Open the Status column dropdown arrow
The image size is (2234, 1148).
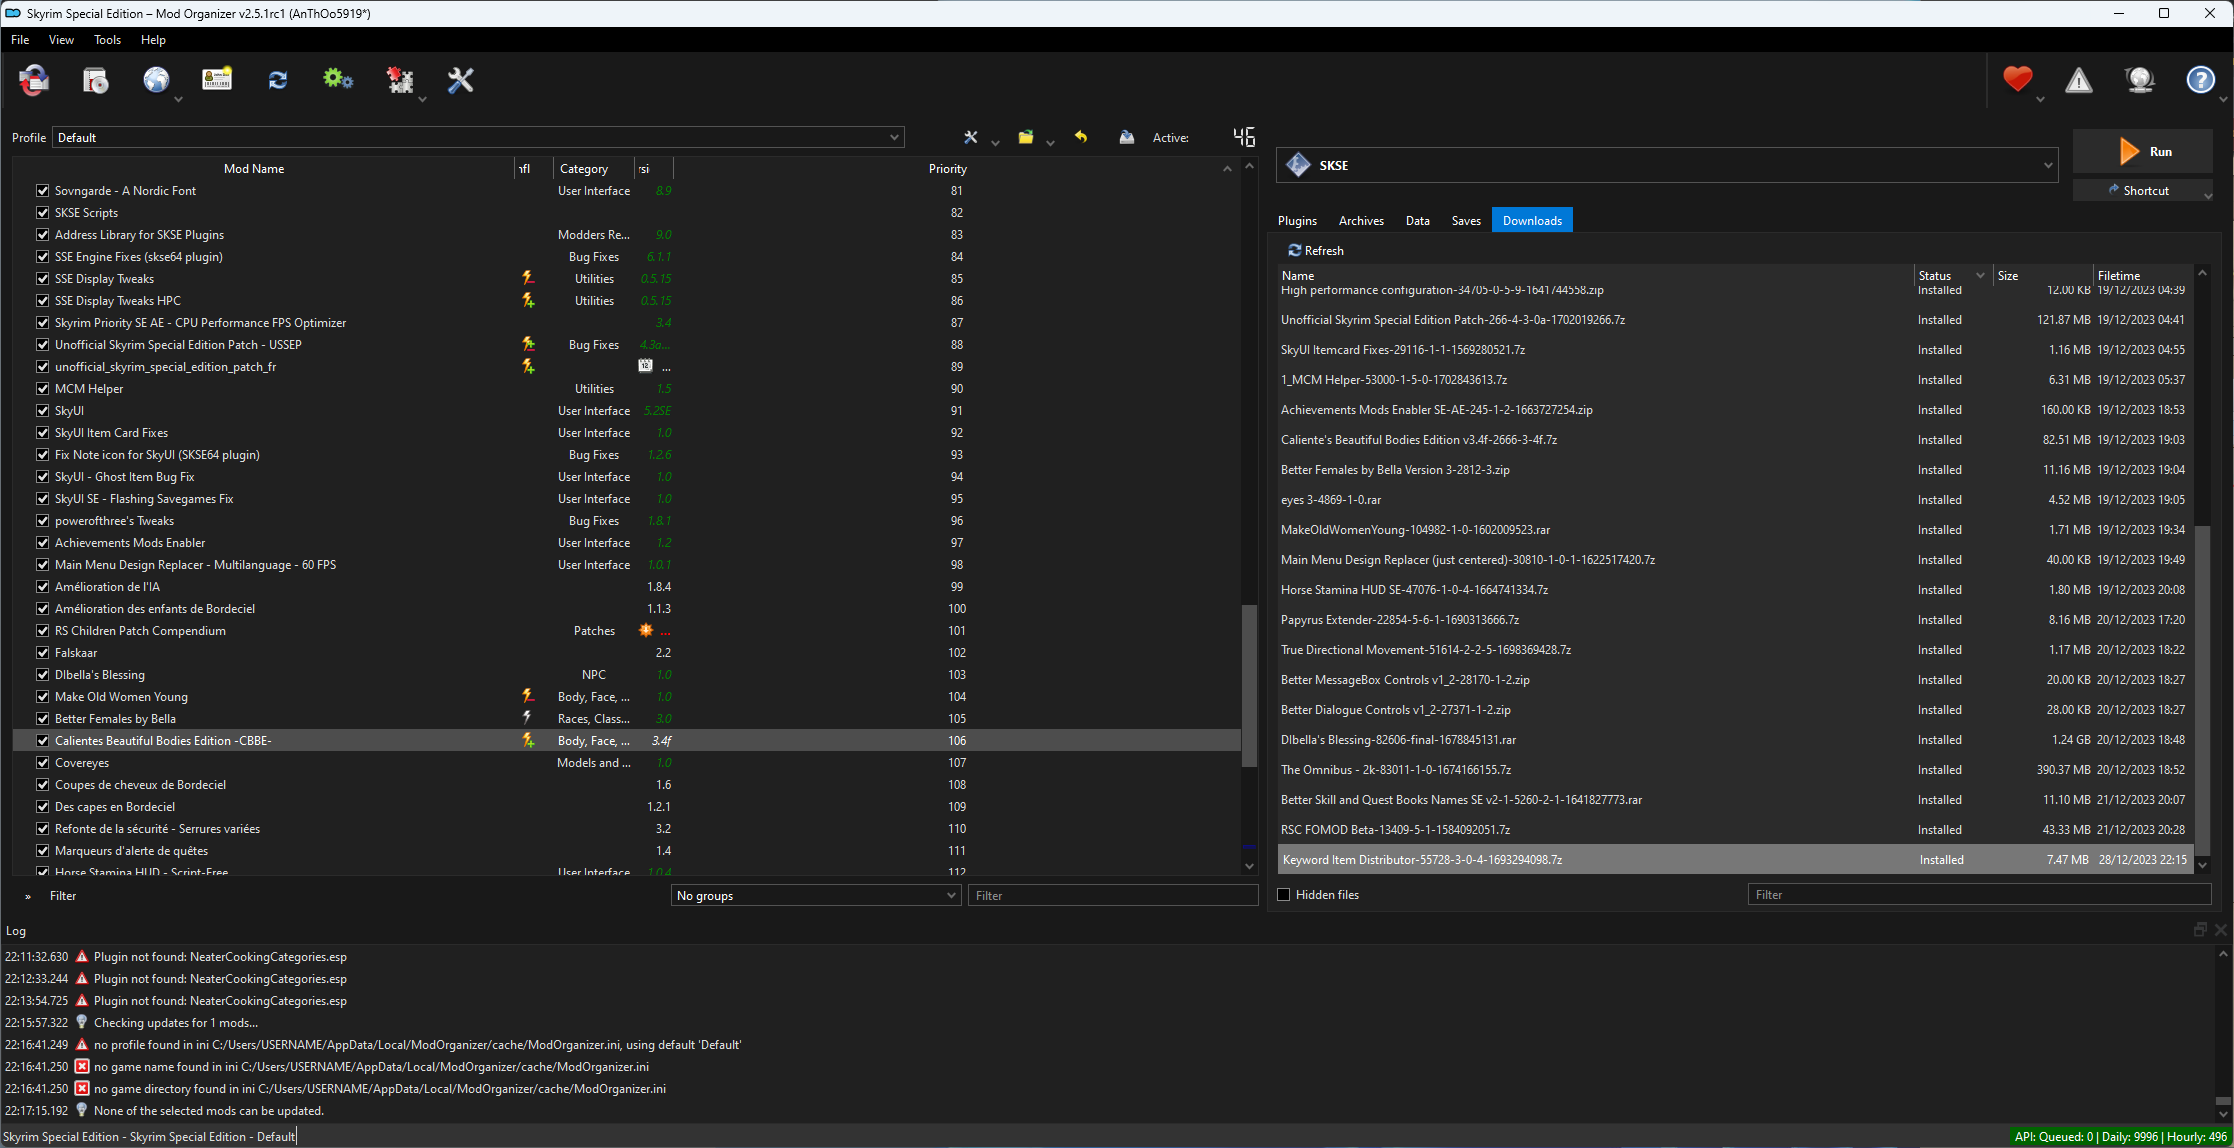tap(1980, 275)
